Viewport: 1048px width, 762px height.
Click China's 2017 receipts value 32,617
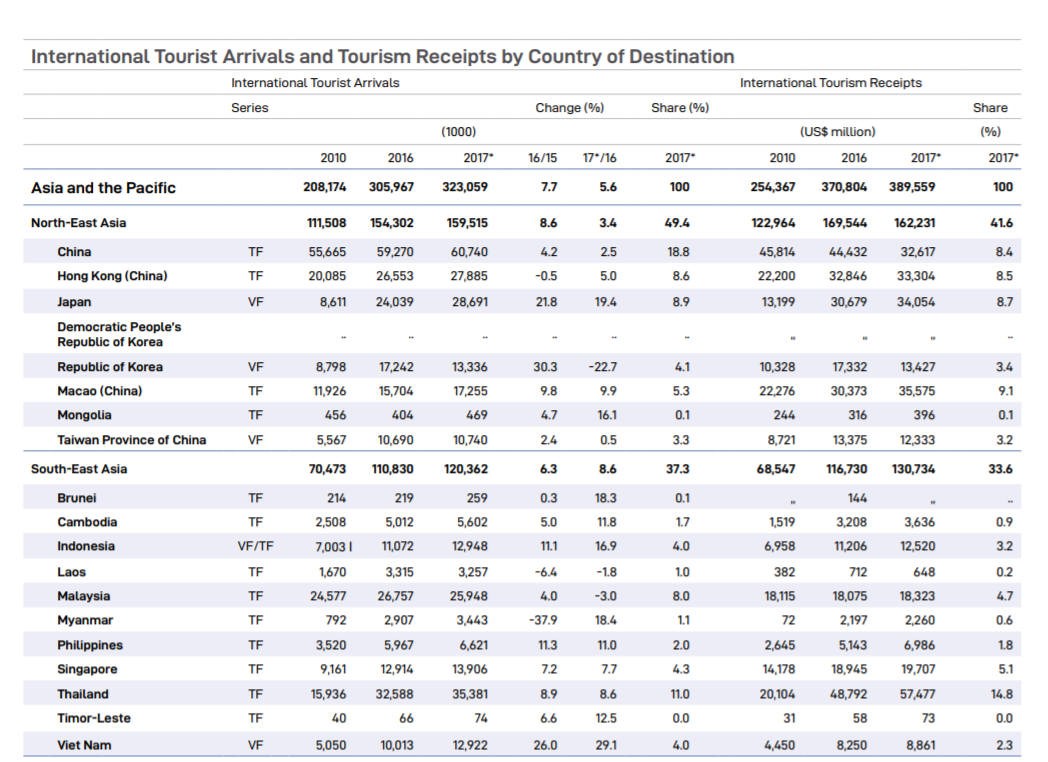tap(916, 252)
